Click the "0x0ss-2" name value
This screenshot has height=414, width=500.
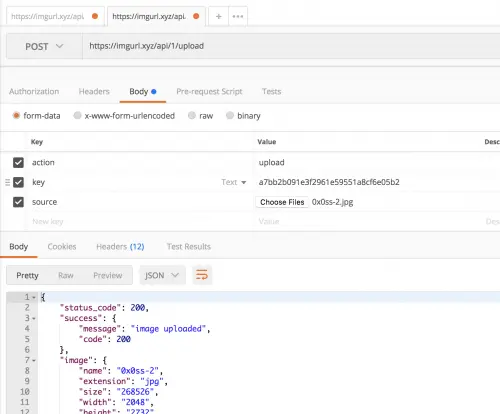(137, 371)
